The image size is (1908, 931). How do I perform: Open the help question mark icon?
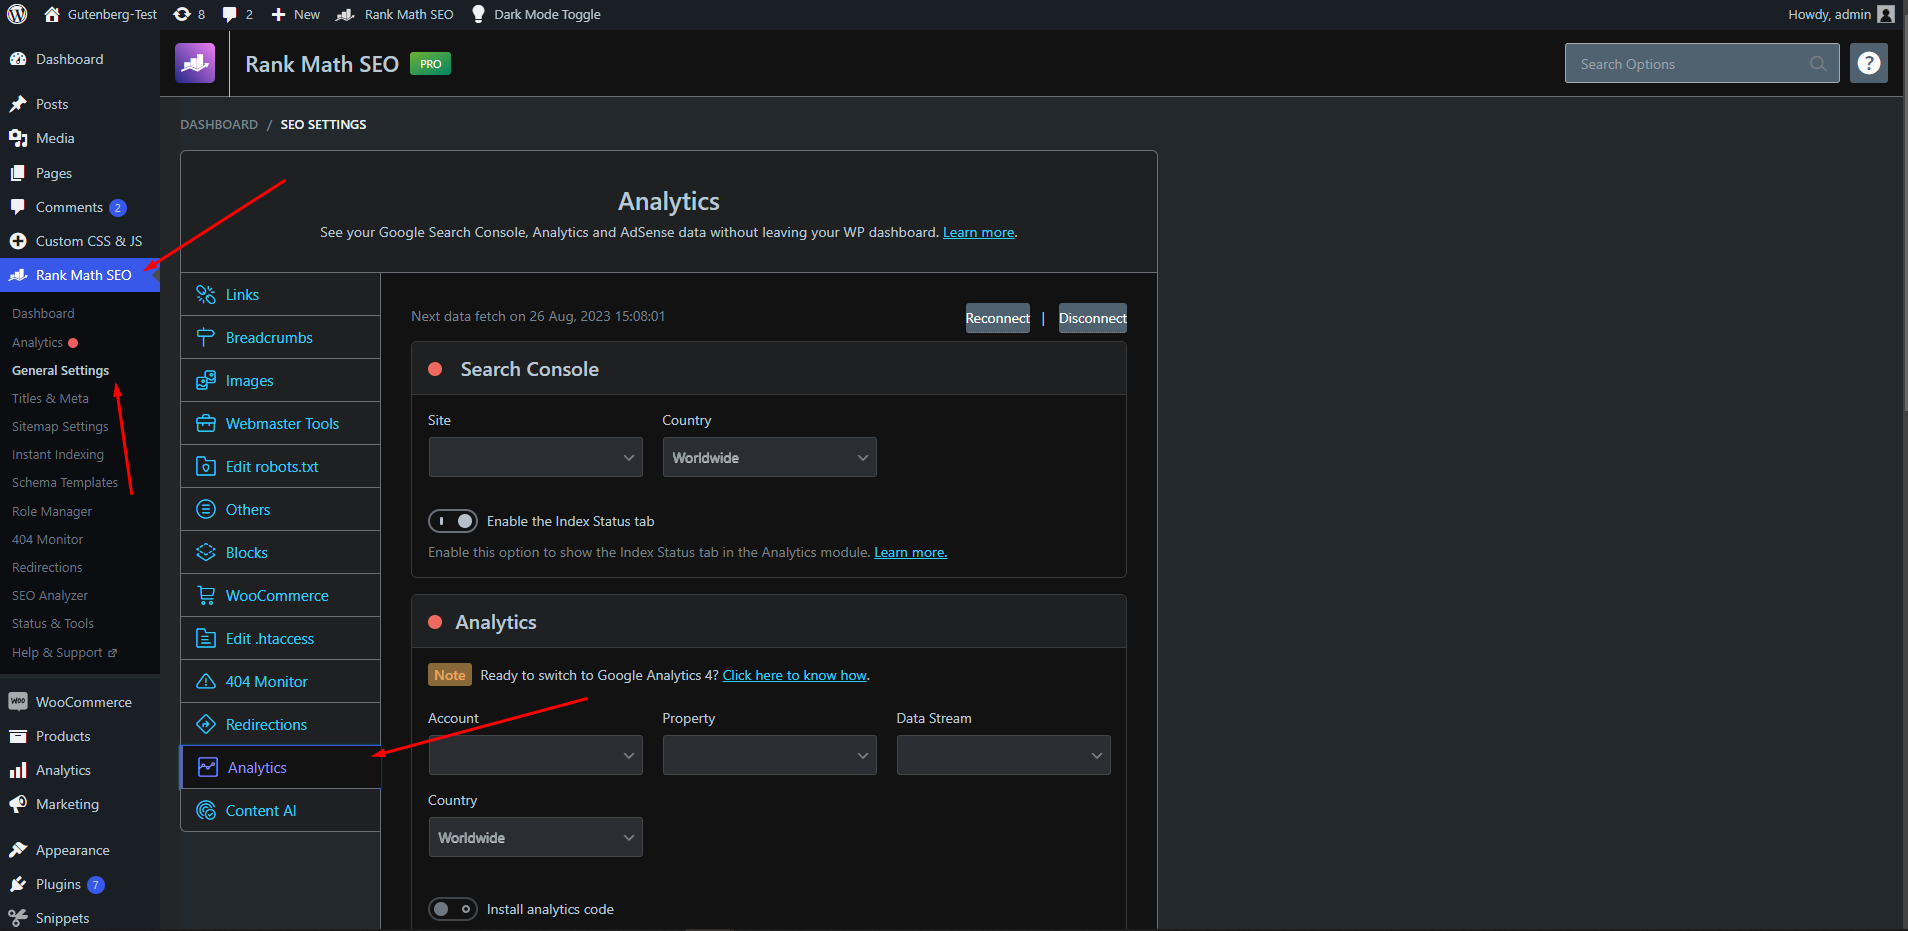tap(1868, 63)
